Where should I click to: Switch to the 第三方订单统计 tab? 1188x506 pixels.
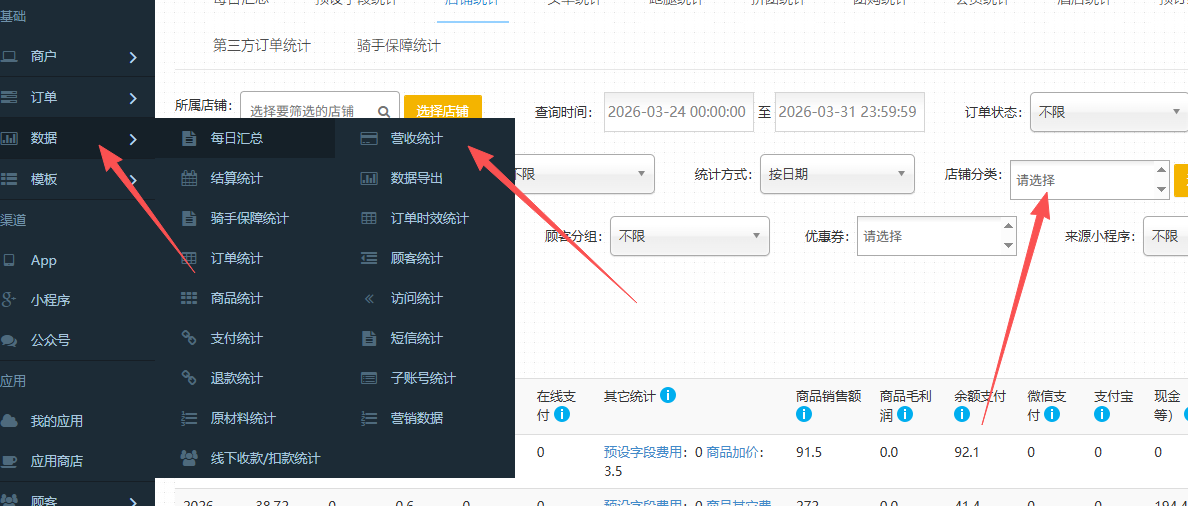pos(262,45)
